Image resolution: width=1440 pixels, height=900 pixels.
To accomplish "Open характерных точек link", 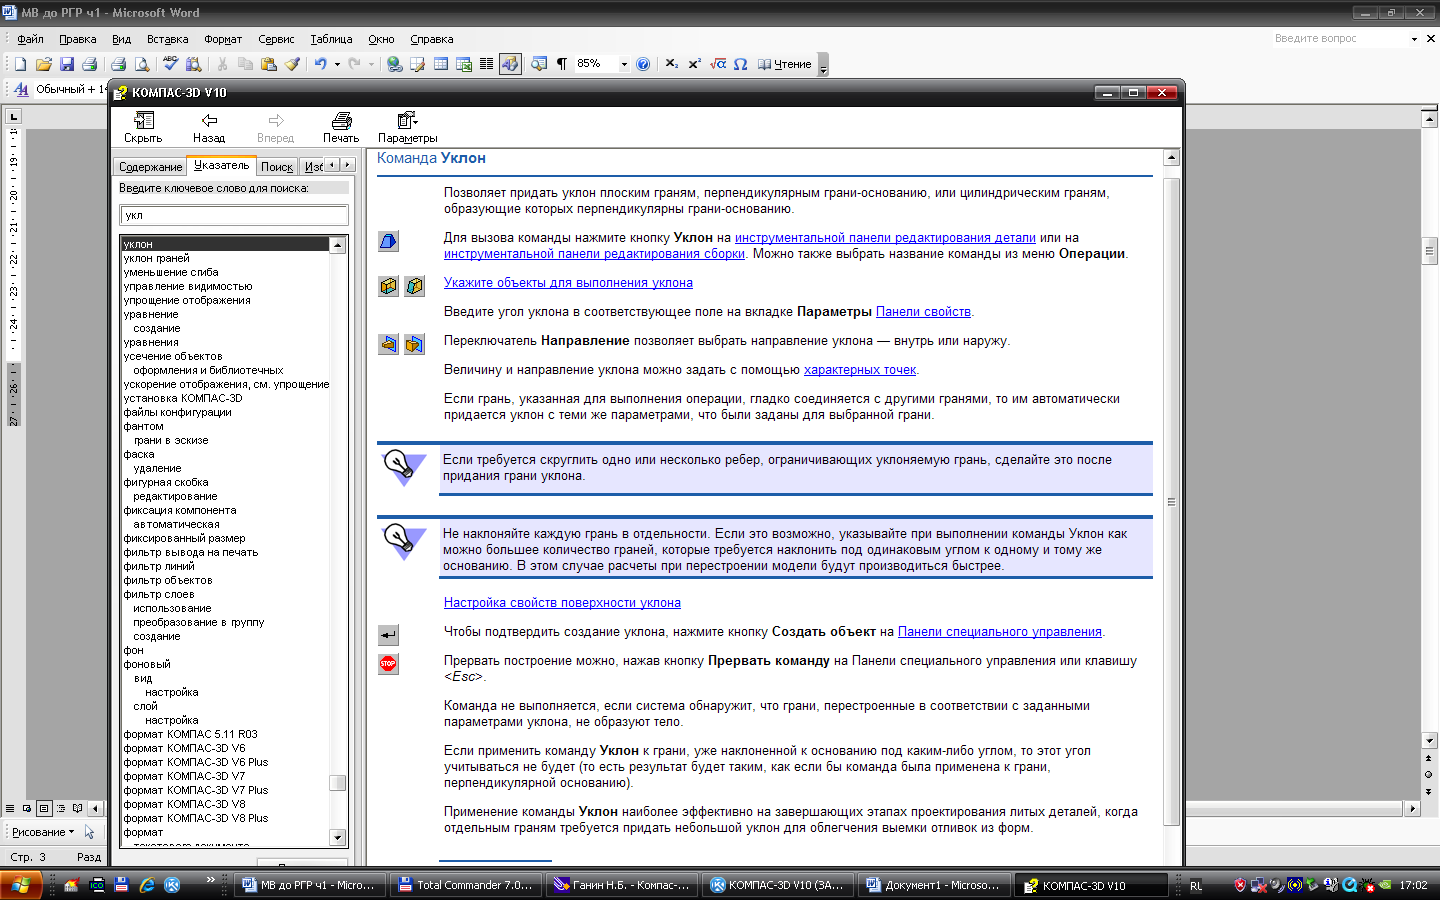I will point(860,370).
